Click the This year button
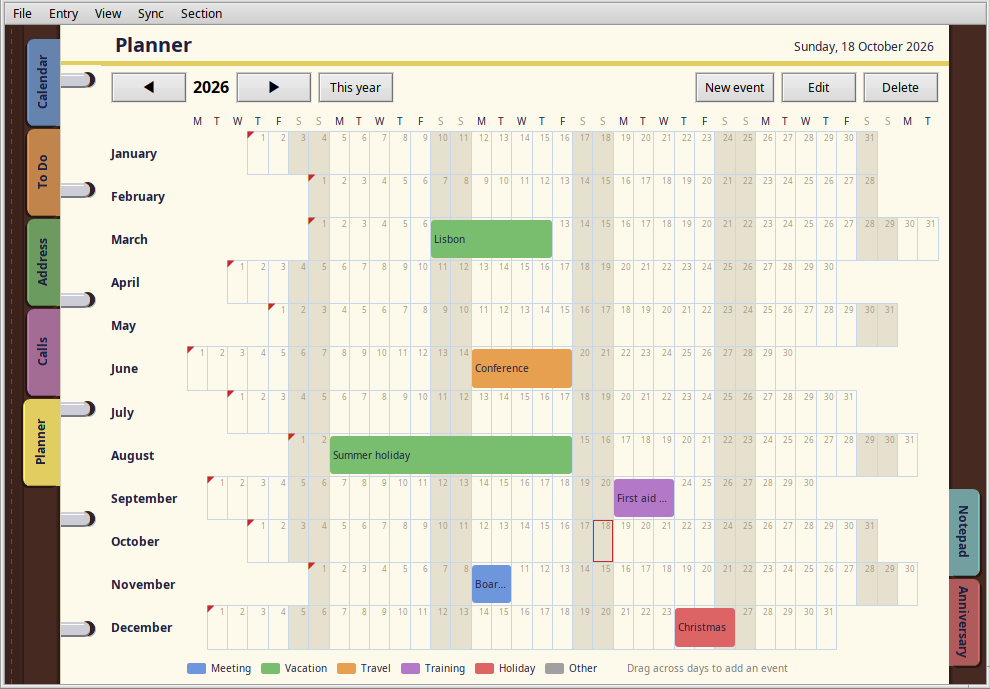This screenshot has height=689, width=990. click(x=355, y=87)
